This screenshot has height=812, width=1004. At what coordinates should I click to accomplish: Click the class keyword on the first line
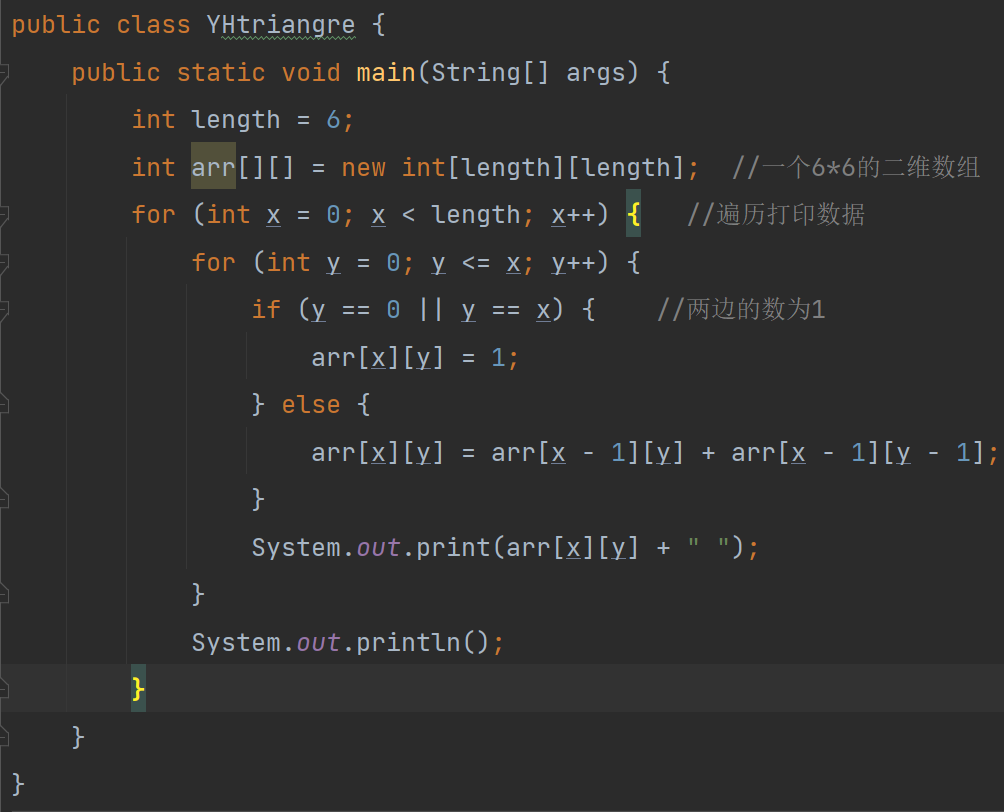click(153, 25)
